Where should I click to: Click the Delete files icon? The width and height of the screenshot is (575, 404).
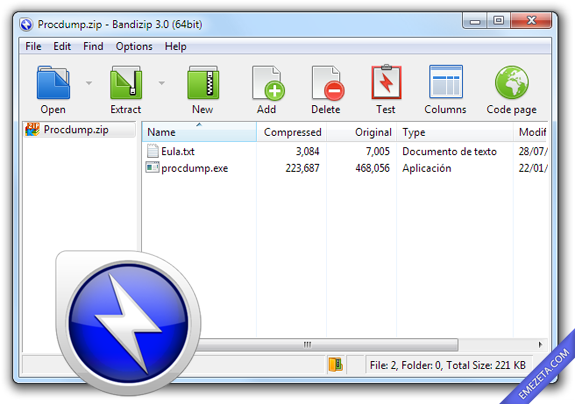coord(327,83)
